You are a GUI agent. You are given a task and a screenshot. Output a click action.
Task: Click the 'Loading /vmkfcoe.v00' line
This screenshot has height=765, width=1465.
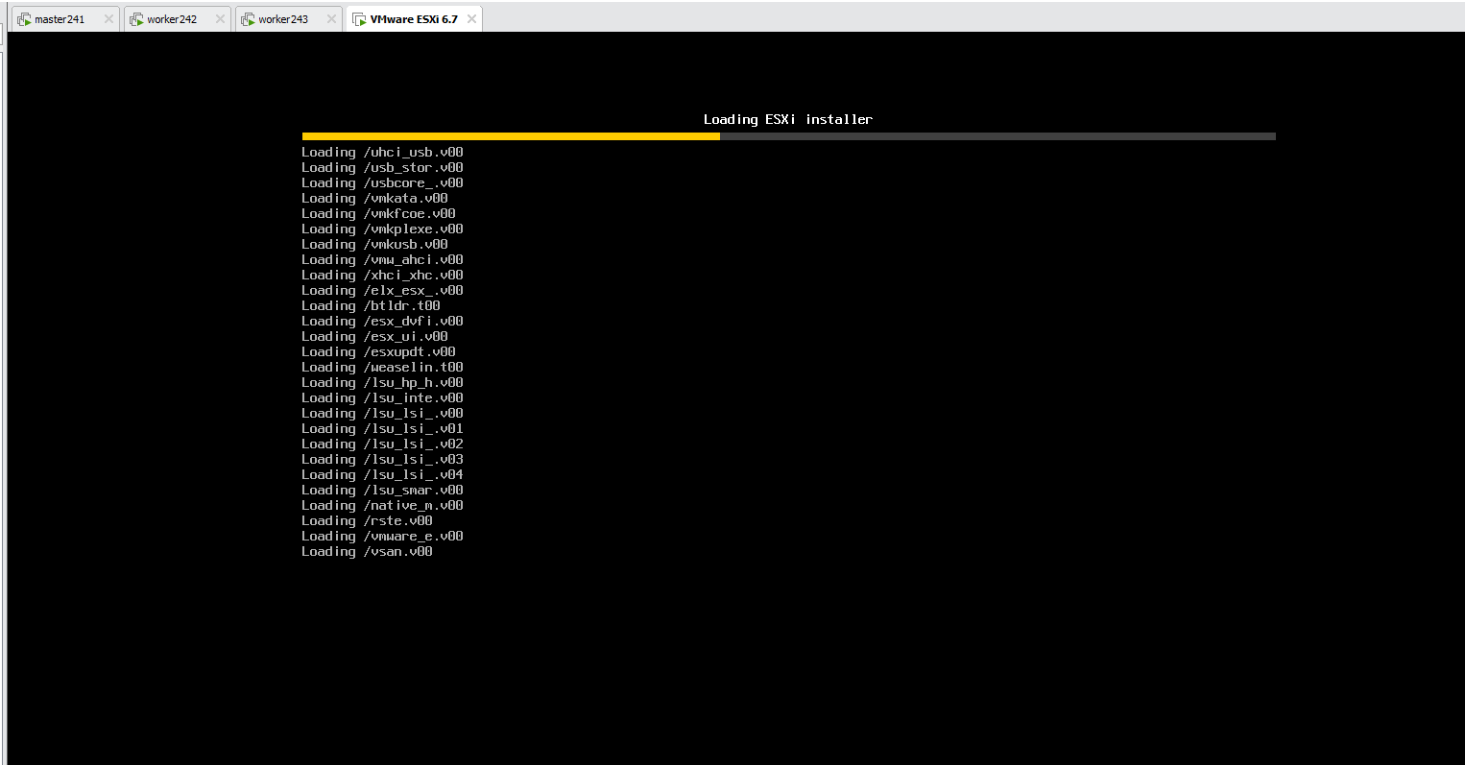tap(378, 213)
